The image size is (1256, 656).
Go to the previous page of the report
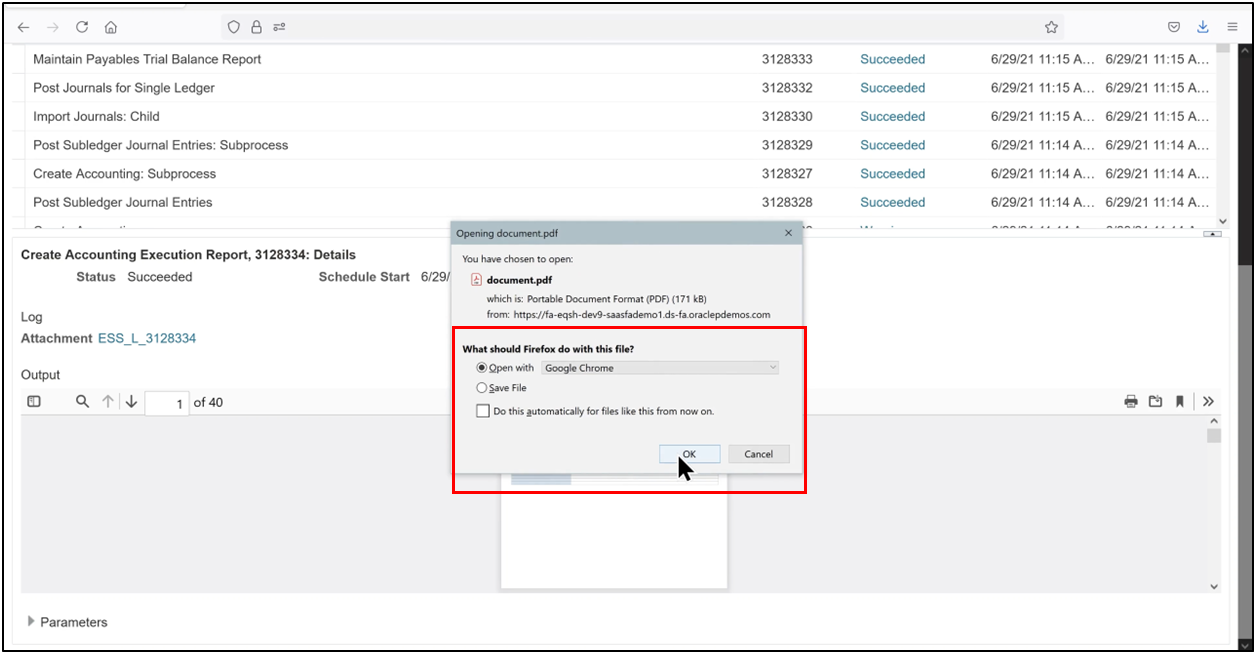(108, 401)
